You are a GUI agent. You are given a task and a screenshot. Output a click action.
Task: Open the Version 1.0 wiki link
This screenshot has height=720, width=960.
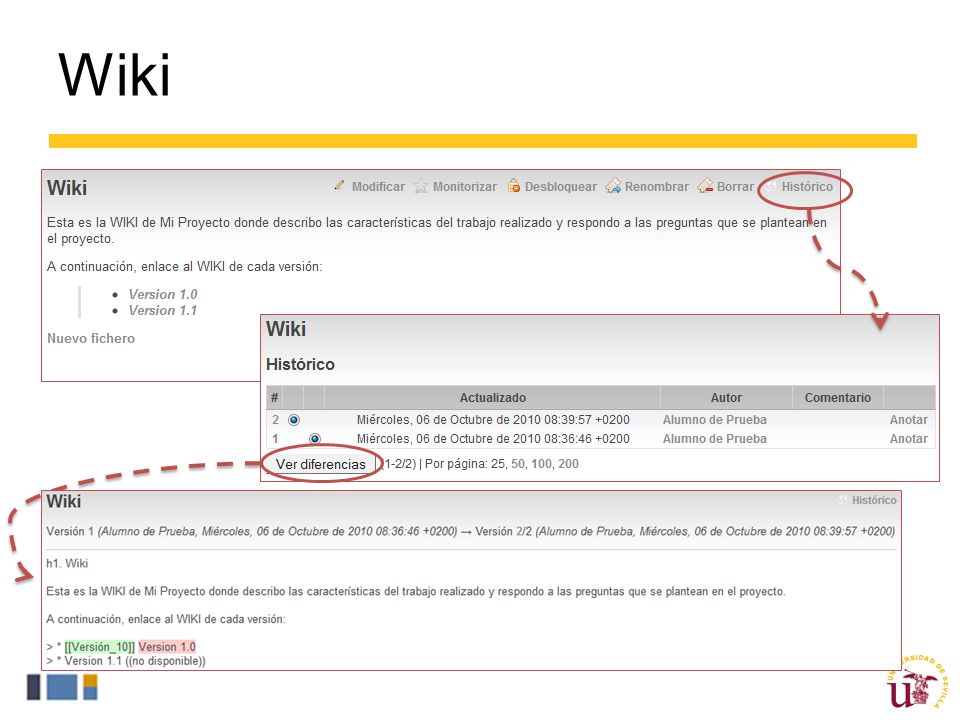[x=163, y=294]
